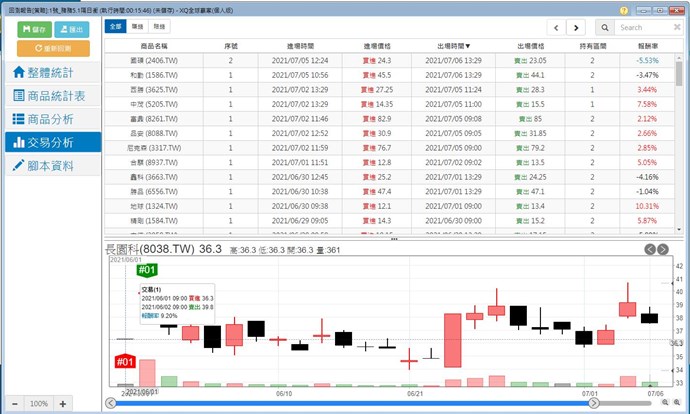Go to previous results page arrow
Image resolution: width=690 pixels, height=414 pixels.
(x=556, y=28)
